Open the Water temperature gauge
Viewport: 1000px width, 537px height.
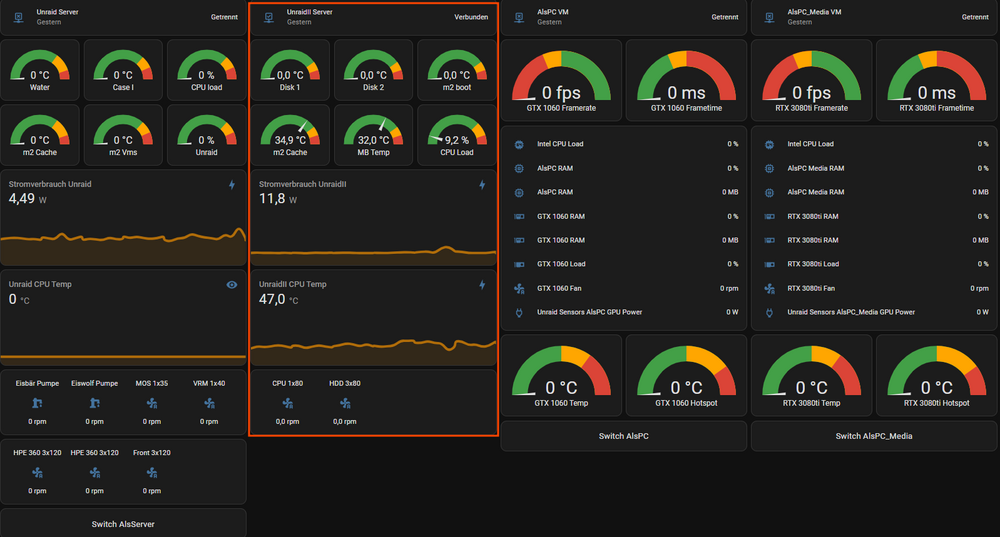(40, 70)
